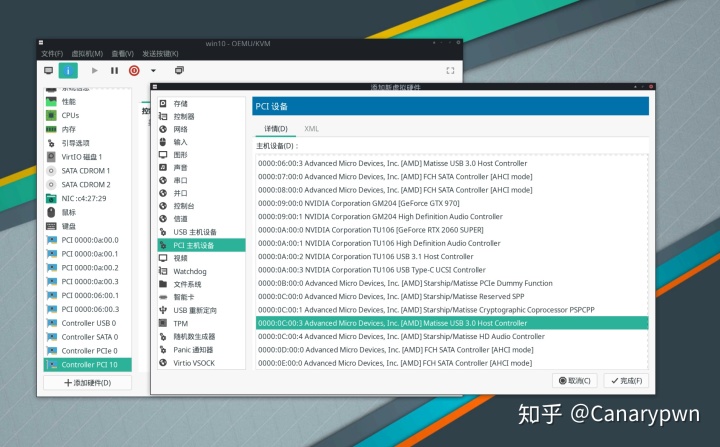
Task: Select GM204 High Definition Audio Controller
Action: click(x=452, y=216)
